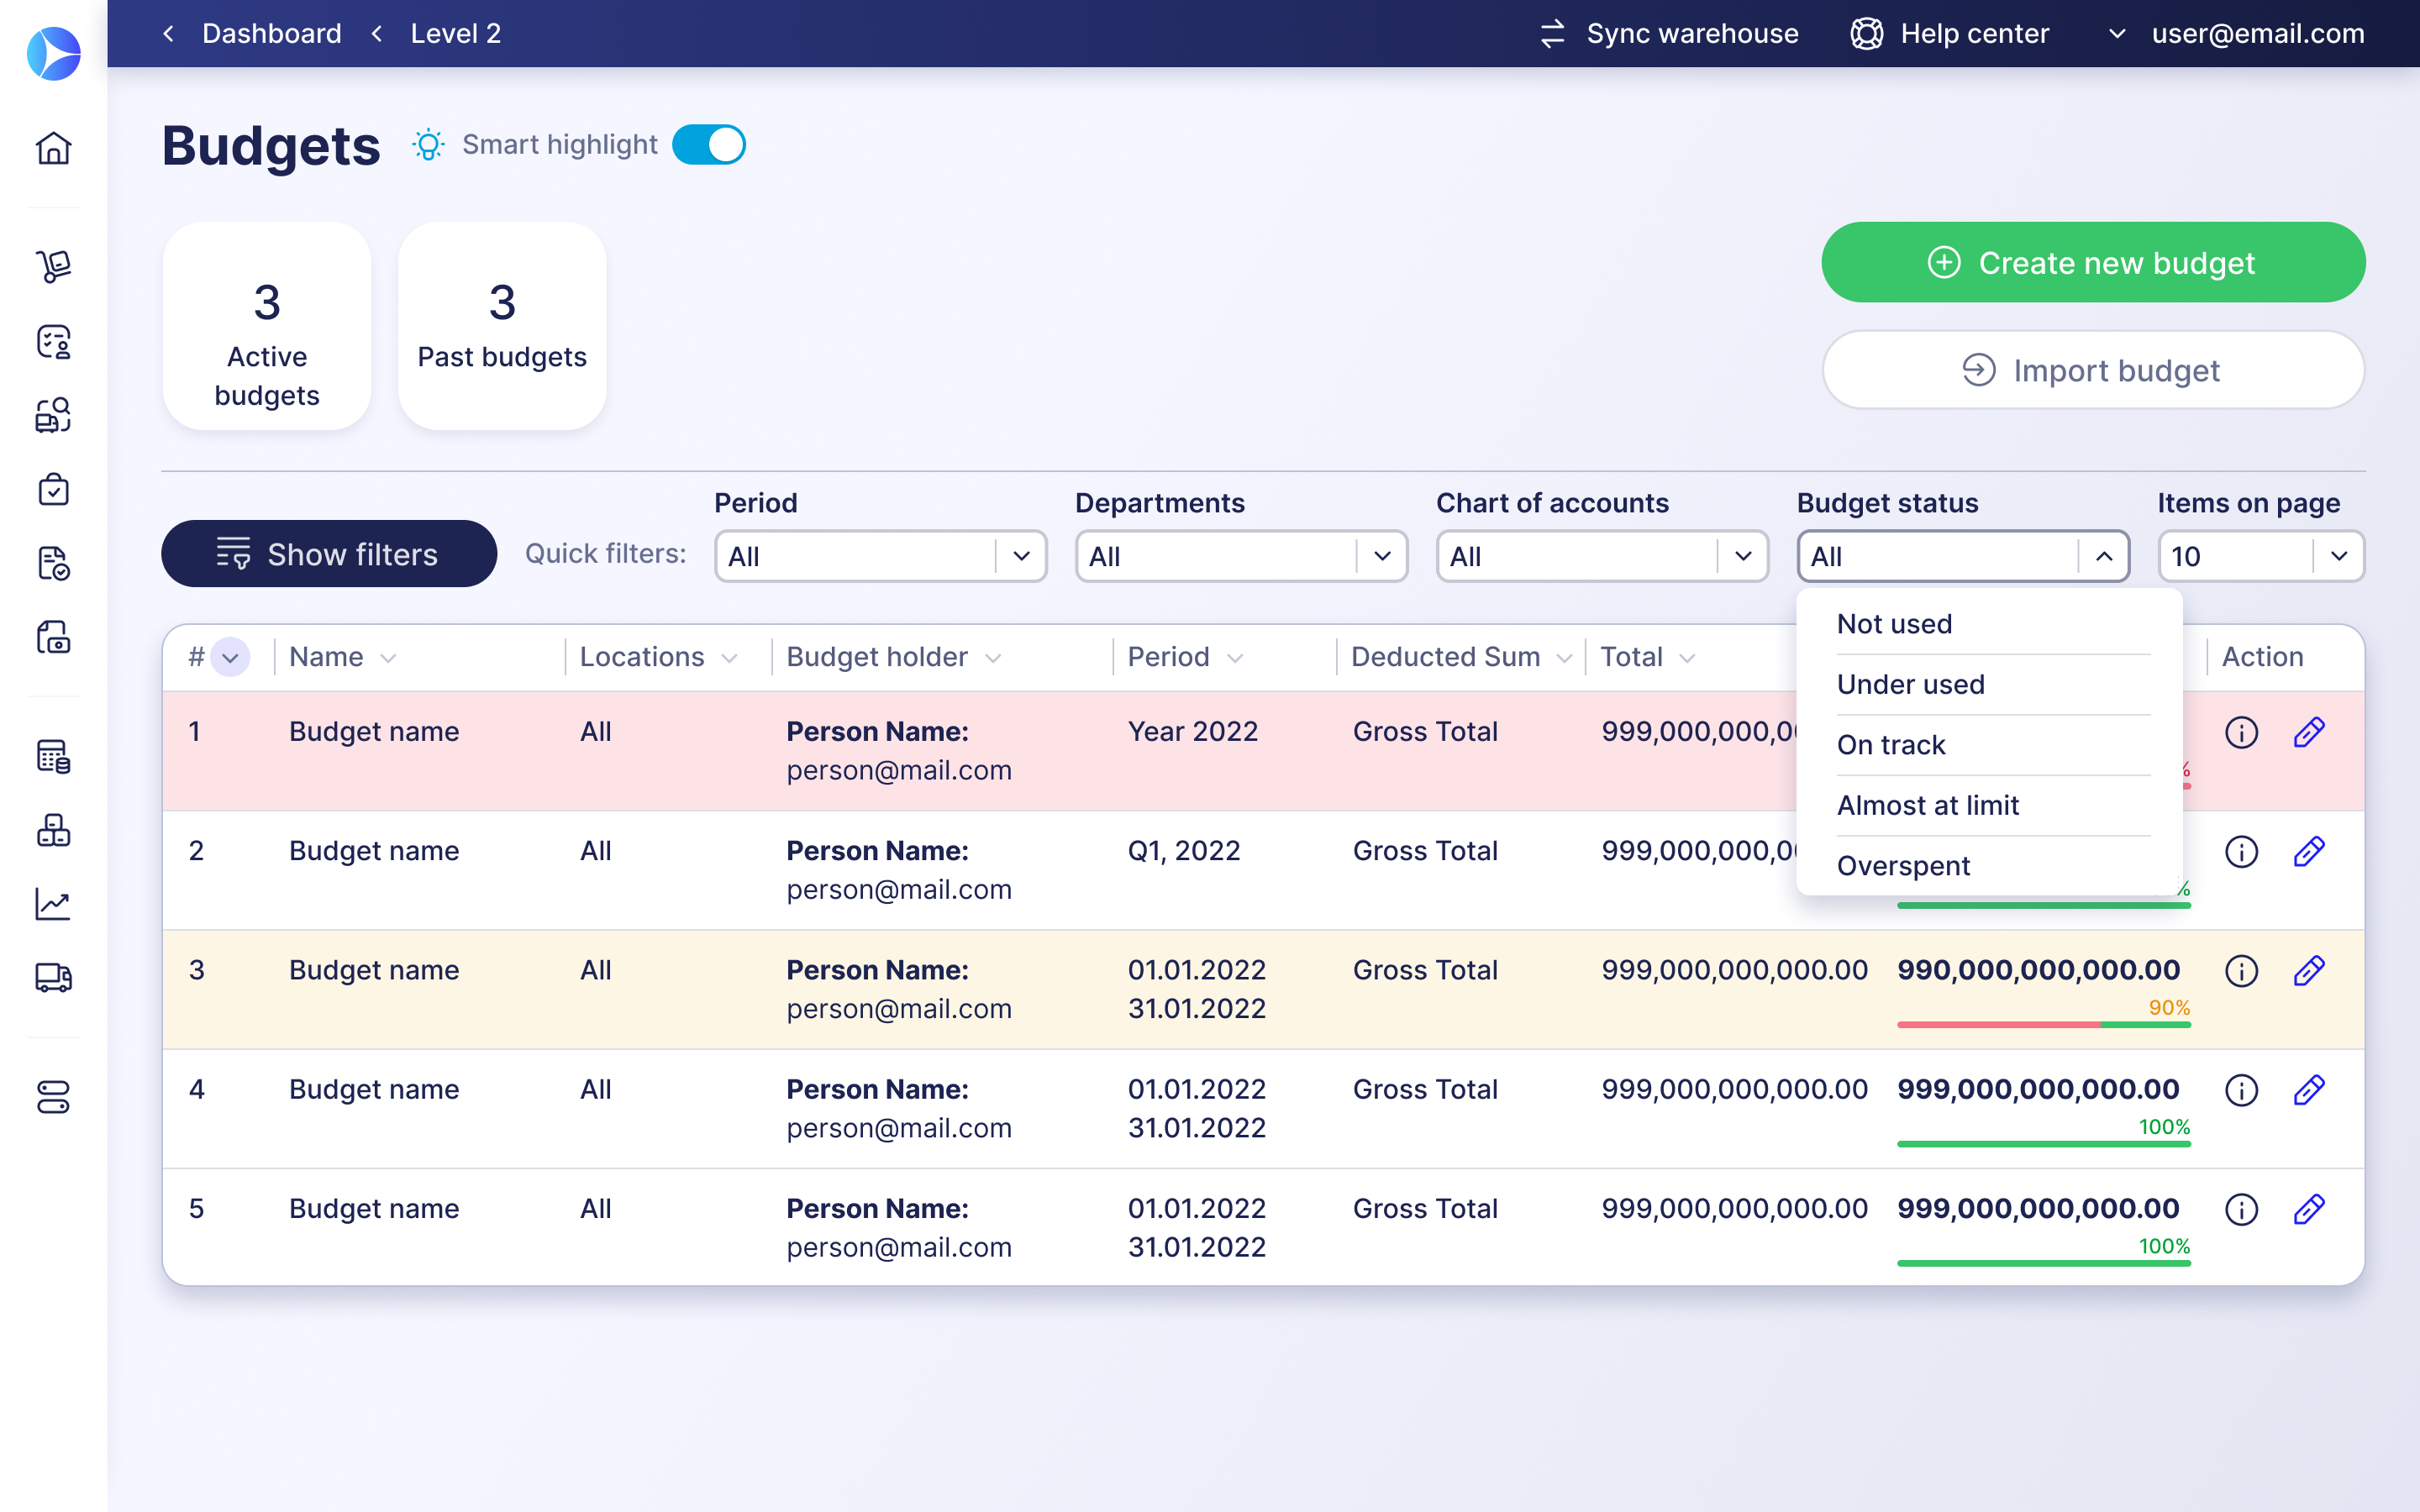
Task: Click row 3's 90% progress bar
Action: (2043, 1024)
